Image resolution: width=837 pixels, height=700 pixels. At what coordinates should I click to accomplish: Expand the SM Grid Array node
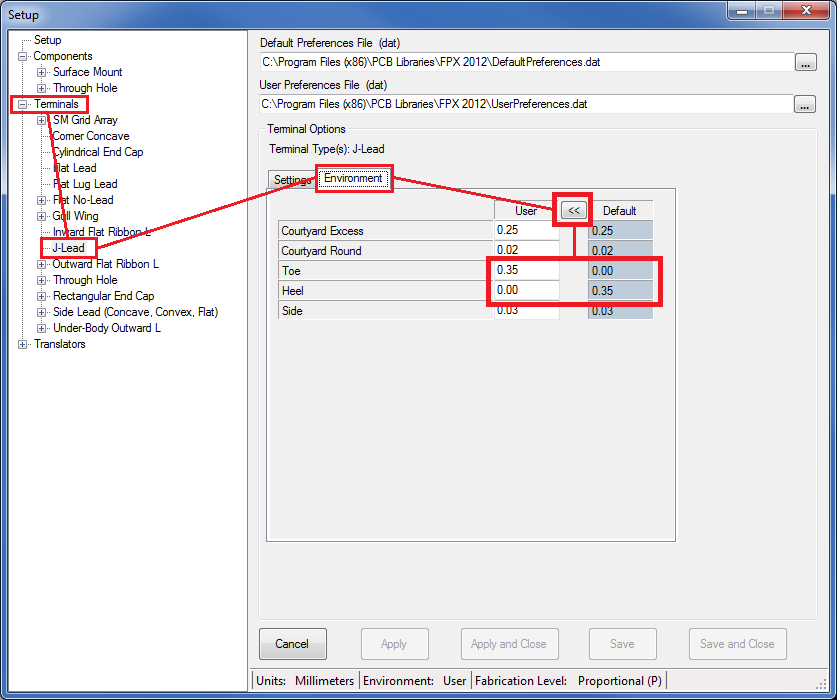point(41,120)
